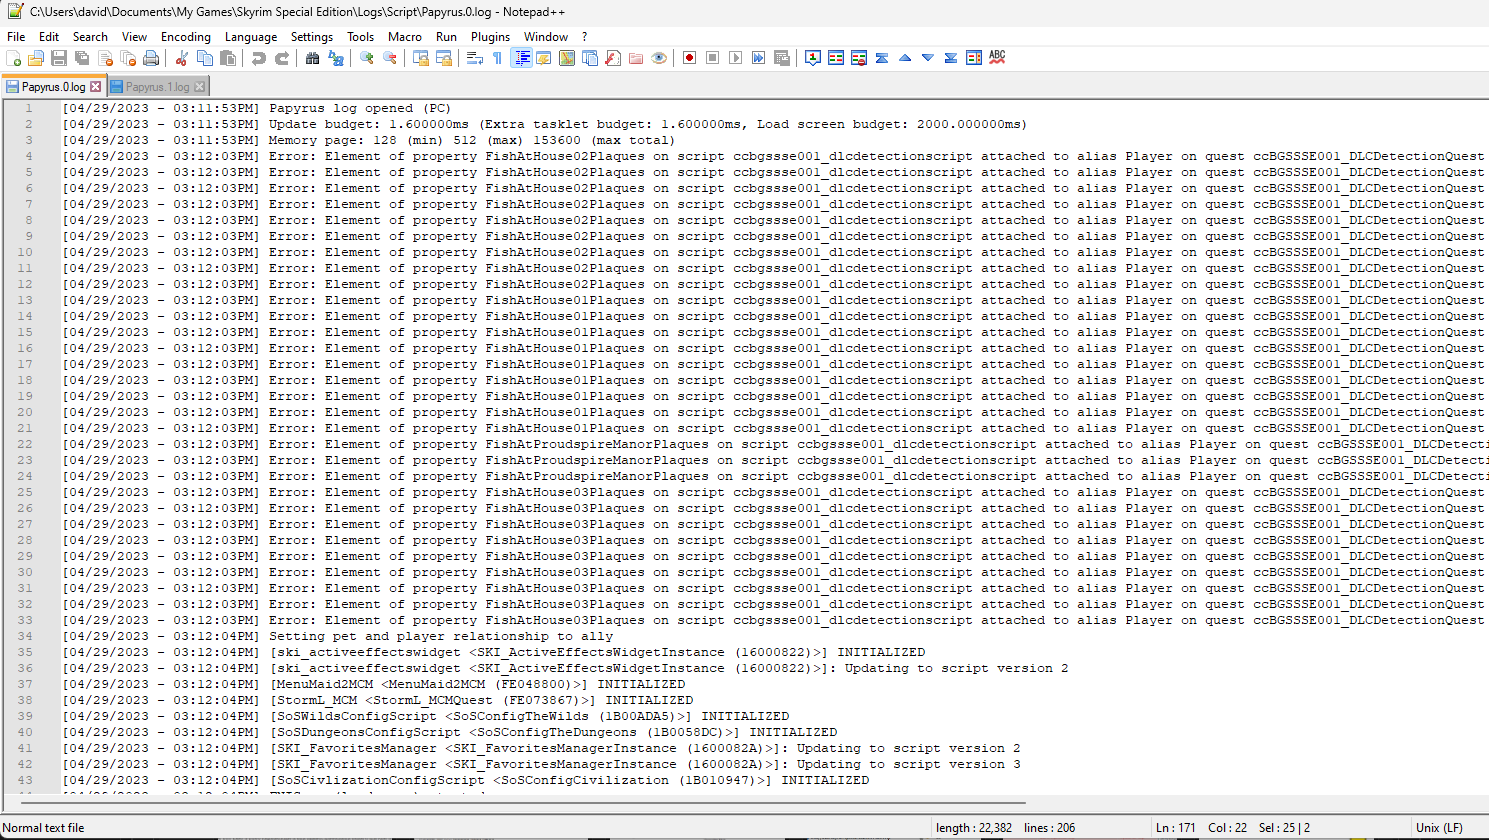This screenshot has height=840, width=1489.
Task: Close the Papyrus.0.log tab
Action: point(96,87)
